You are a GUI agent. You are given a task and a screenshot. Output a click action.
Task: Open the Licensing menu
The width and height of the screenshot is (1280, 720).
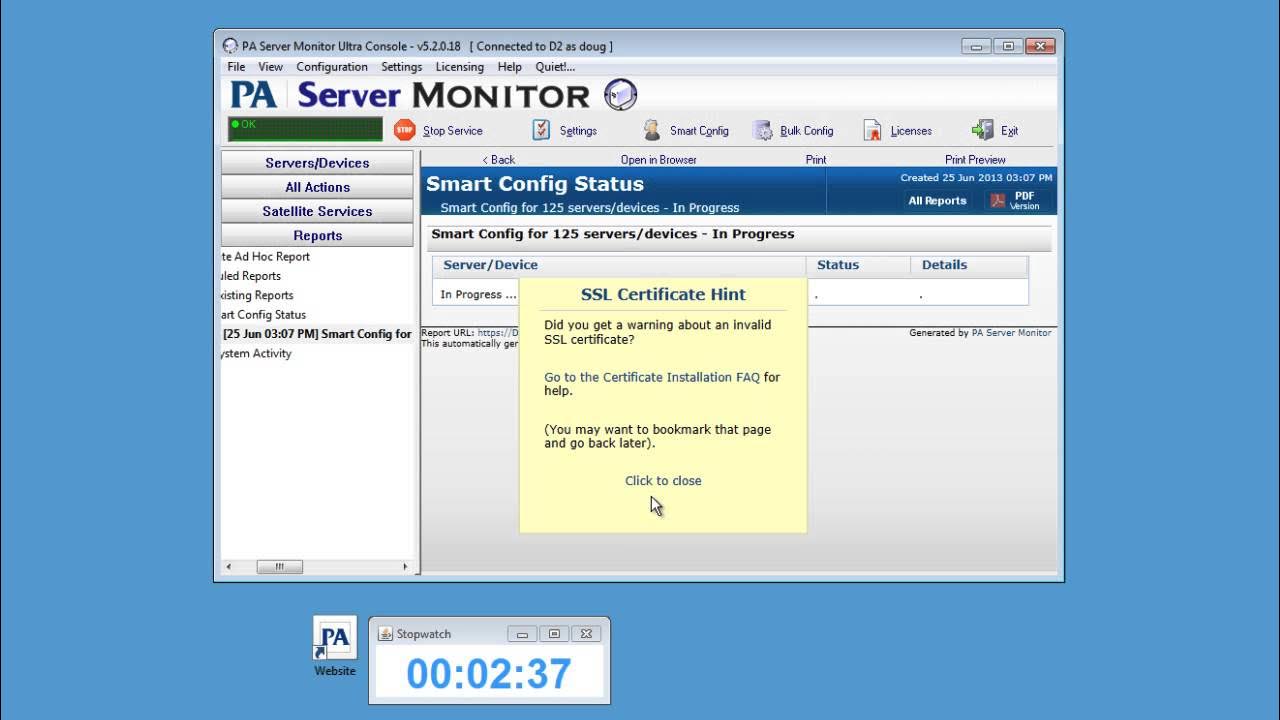tap(460, 67)
